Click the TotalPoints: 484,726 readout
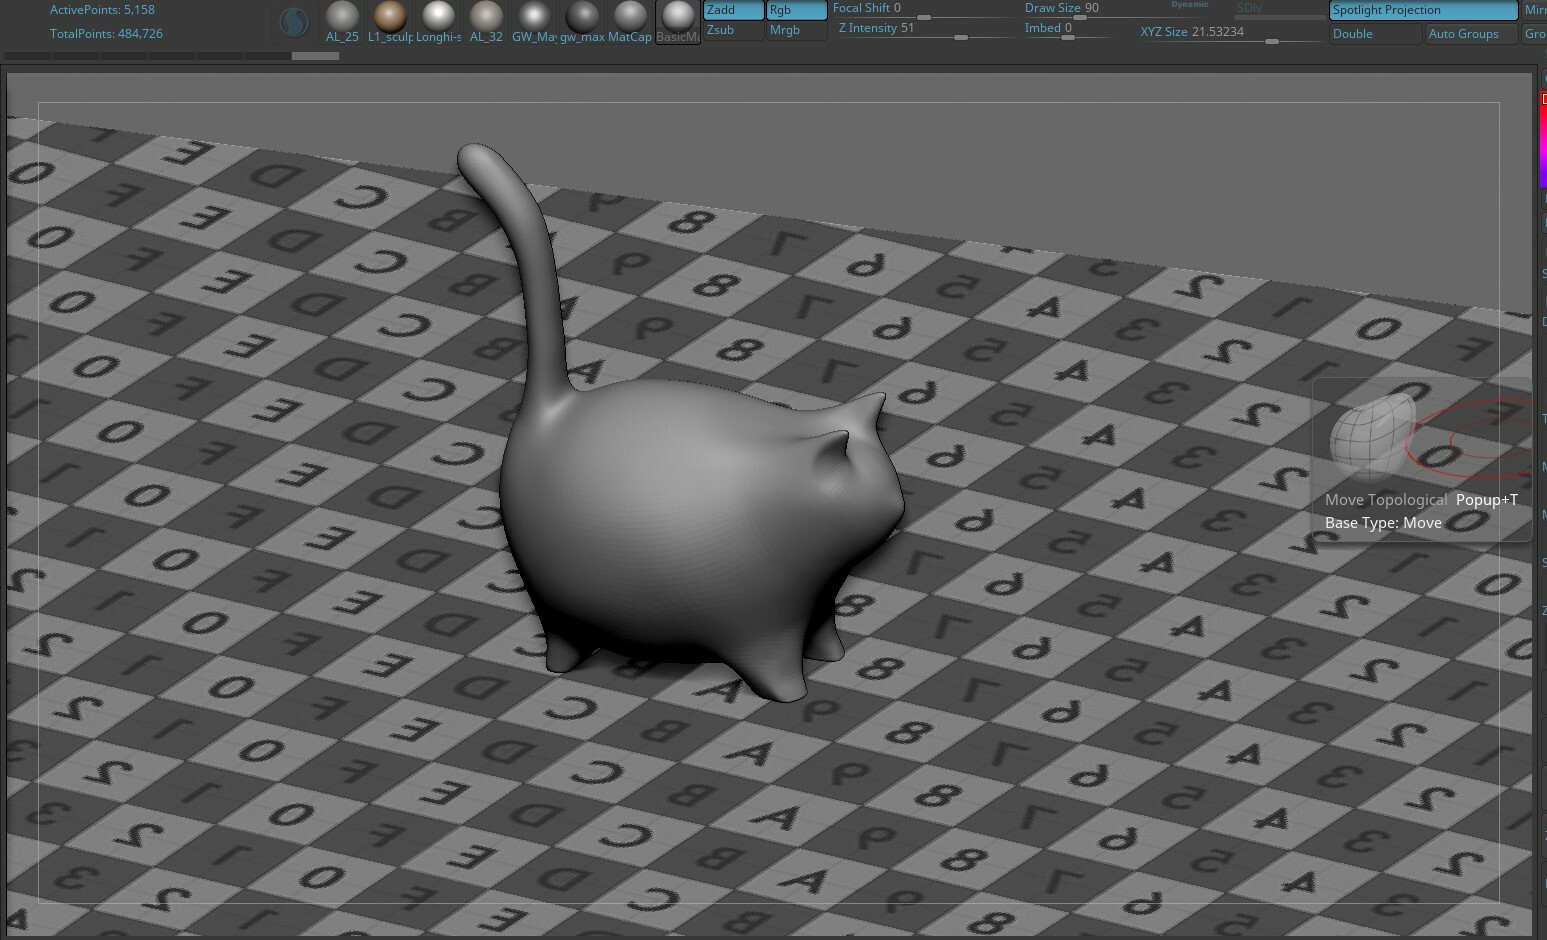The height and width of the screenshot is (940, 1547). pos(106,34)
